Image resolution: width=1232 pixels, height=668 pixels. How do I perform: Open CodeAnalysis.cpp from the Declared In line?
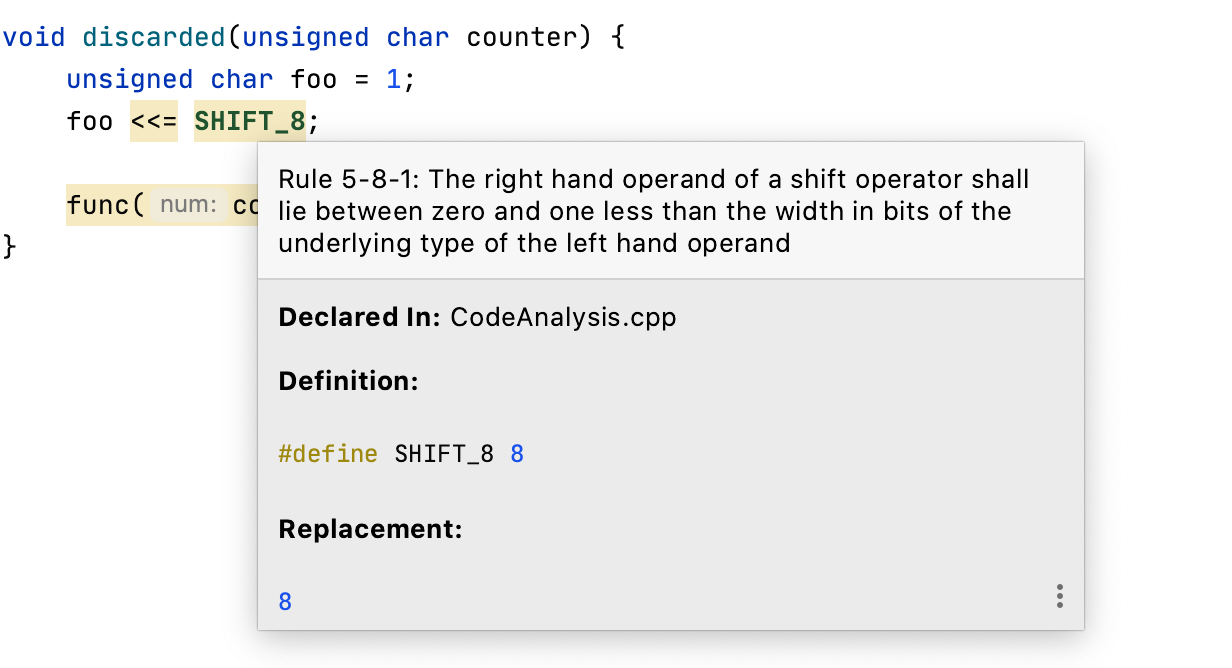[x=563, y=318]
